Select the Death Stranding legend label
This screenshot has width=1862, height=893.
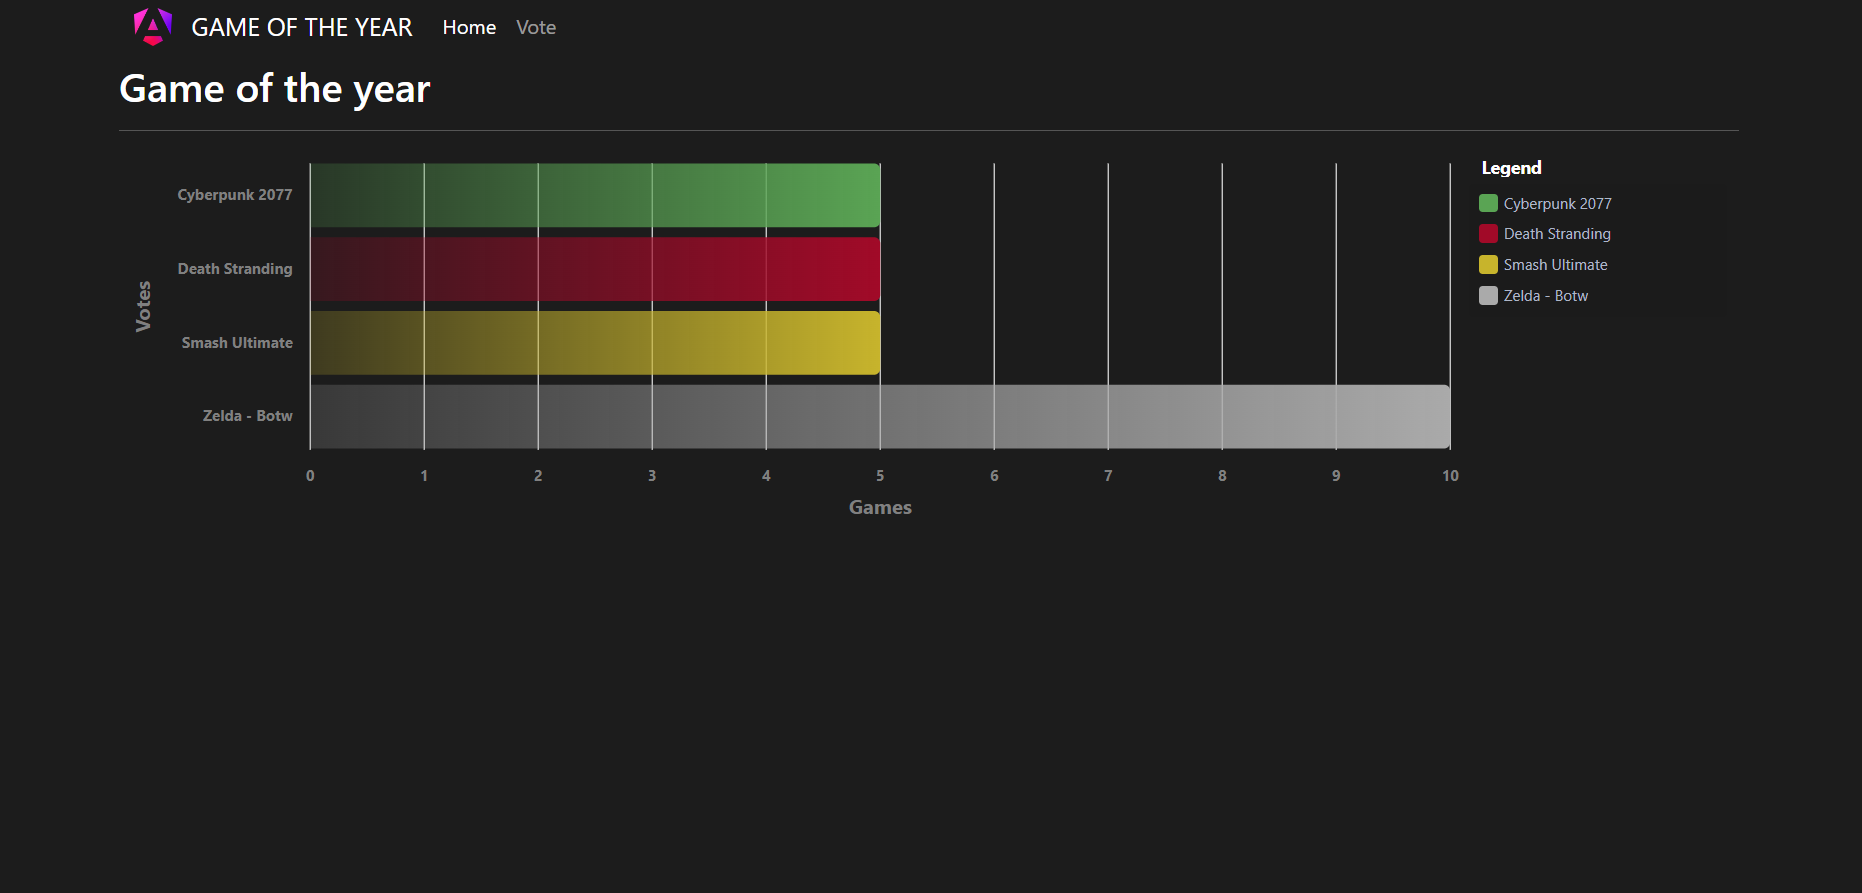pos(1557,234)
